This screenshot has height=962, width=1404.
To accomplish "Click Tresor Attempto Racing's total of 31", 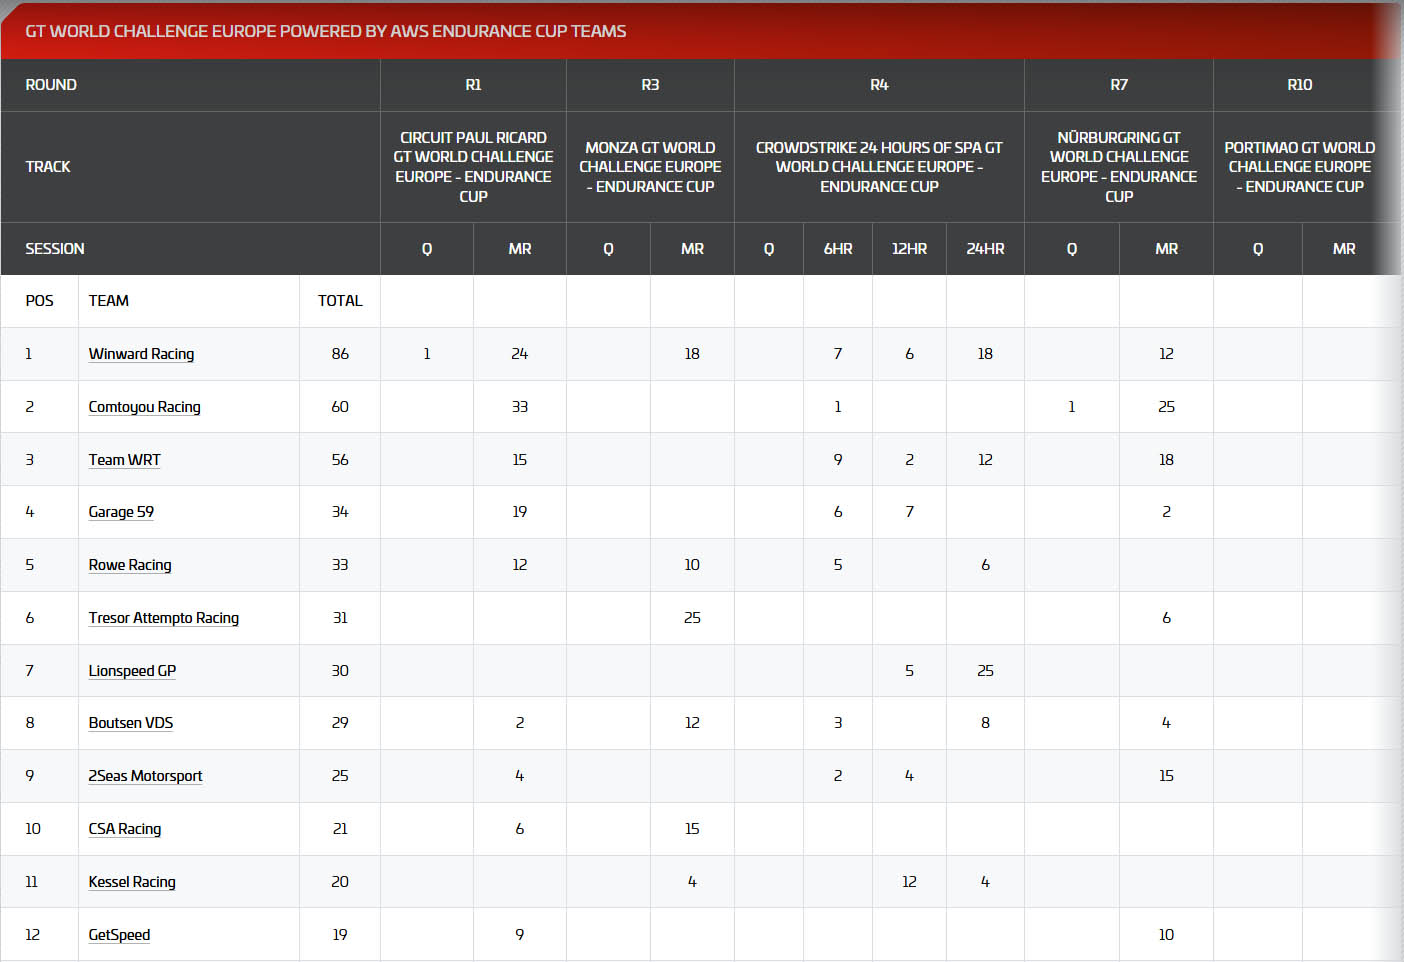I will tap(340, 618).
